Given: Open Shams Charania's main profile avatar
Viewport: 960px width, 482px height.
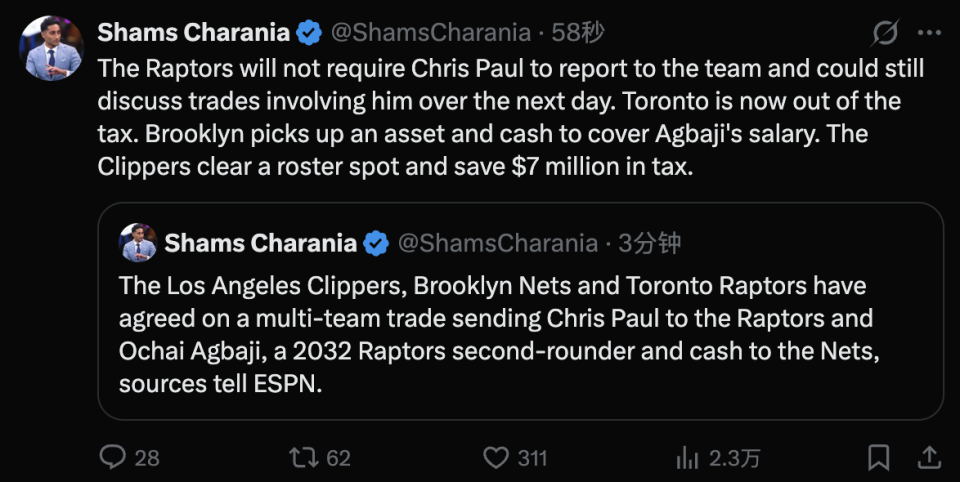Looking at the screenshot, I should tap(53, 49).
